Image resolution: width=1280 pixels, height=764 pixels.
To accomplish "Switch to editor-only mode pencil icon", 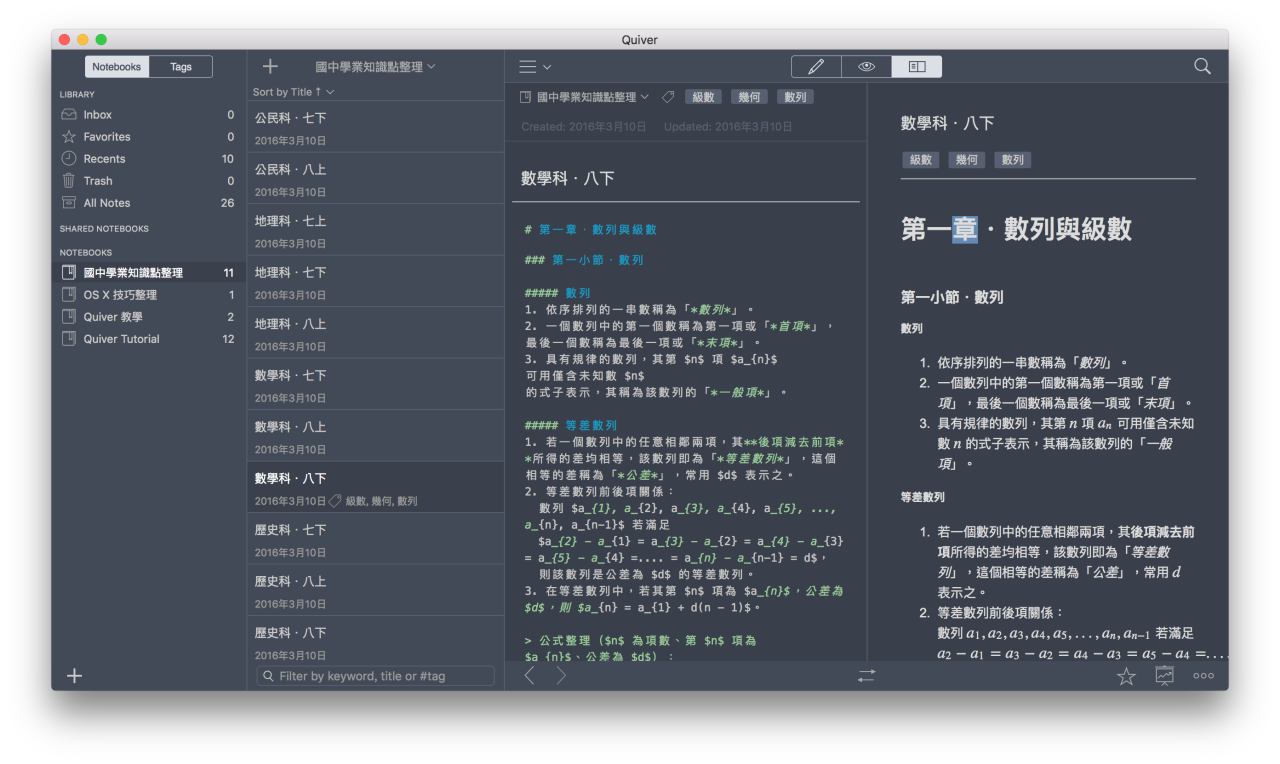I will (x=816, y=67).
